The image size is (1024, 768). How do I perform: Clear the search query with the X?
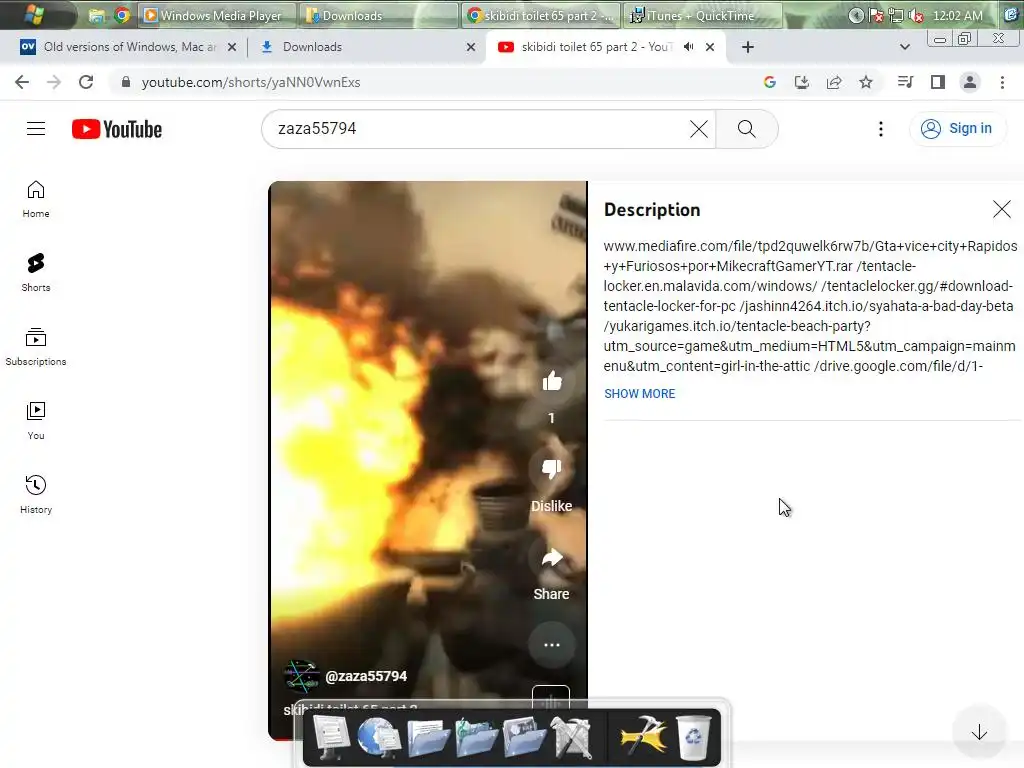(699, 129)
